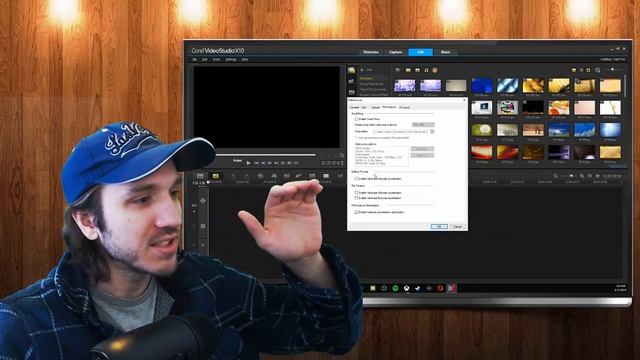The height and width of the screenshot is (360, 640).
Task: Open Spotify from the taskbar
Action: (395, 288)
